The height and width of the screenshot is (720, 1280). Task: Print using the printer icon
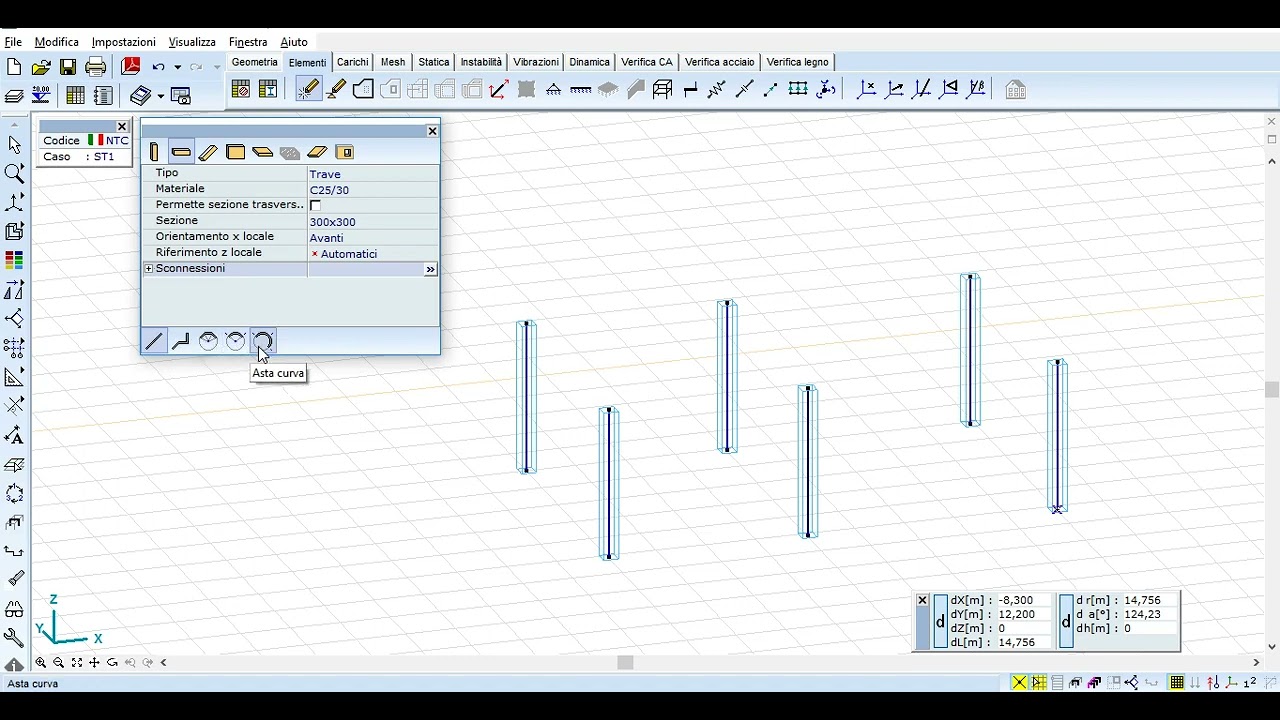point(96,67)
